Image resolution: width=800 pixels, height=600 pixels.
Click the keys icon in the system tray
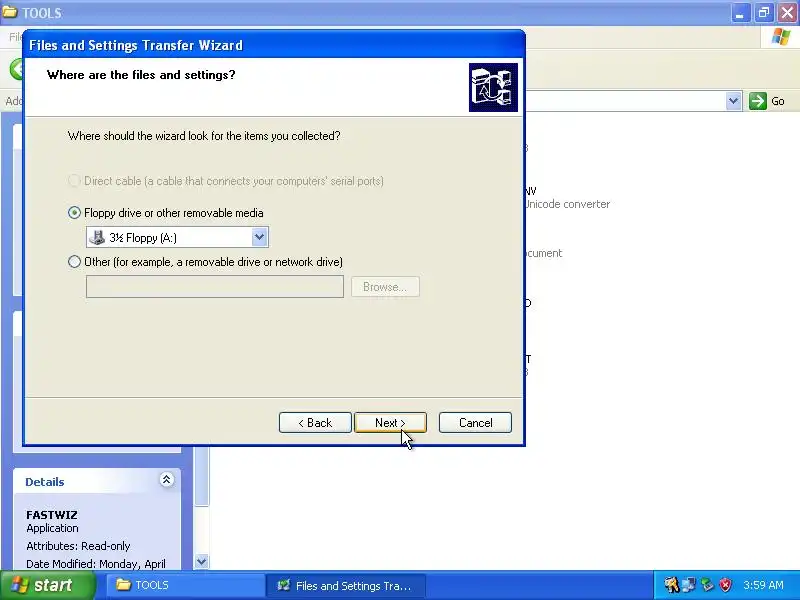(671, 585)
